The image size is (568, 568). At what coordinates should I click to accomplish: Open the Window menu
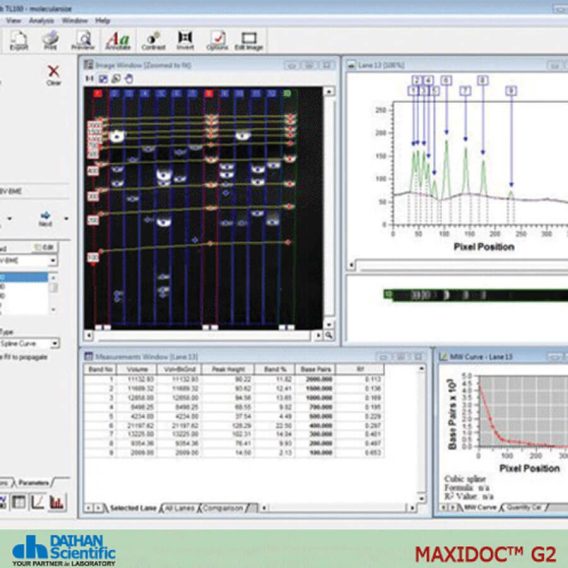[x=75, y=21]
